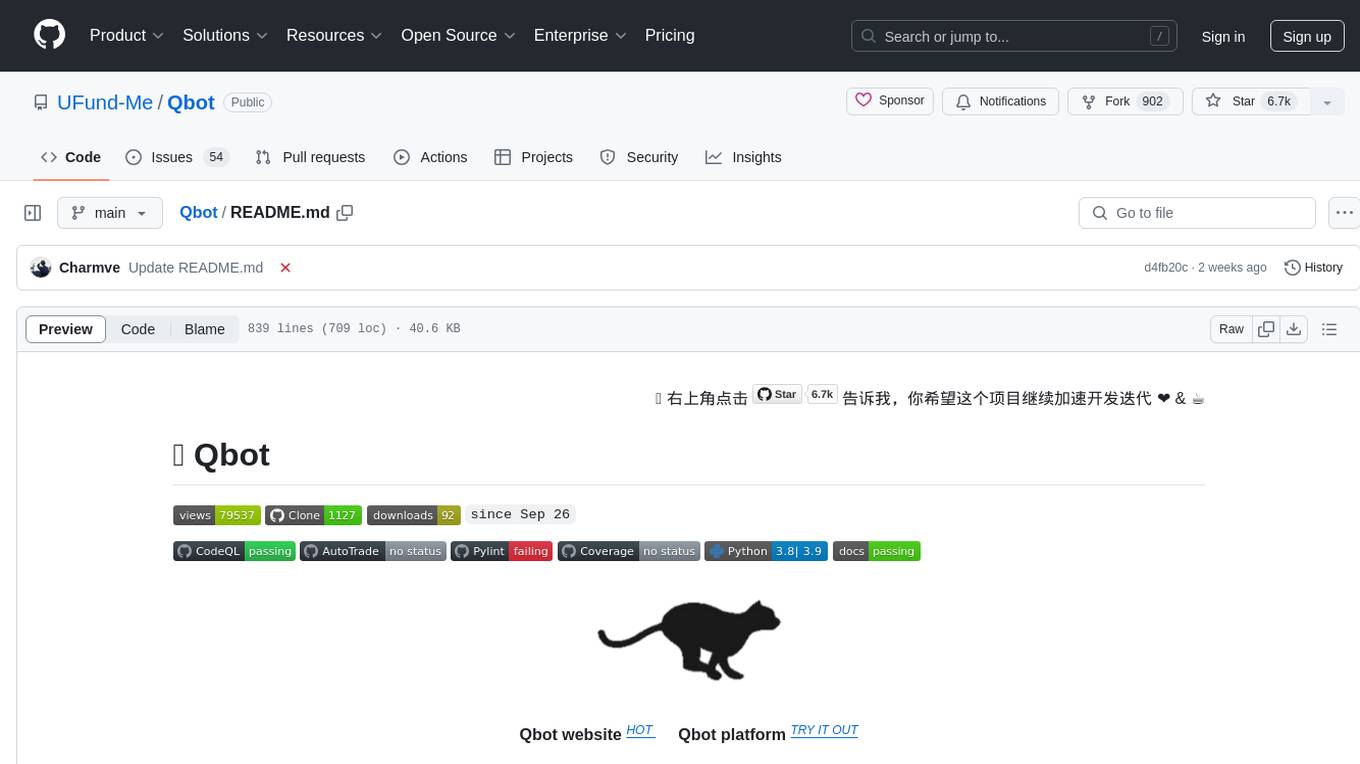Open the README outline
This screenshot has width=1360, height=764.
[1329, 329]
